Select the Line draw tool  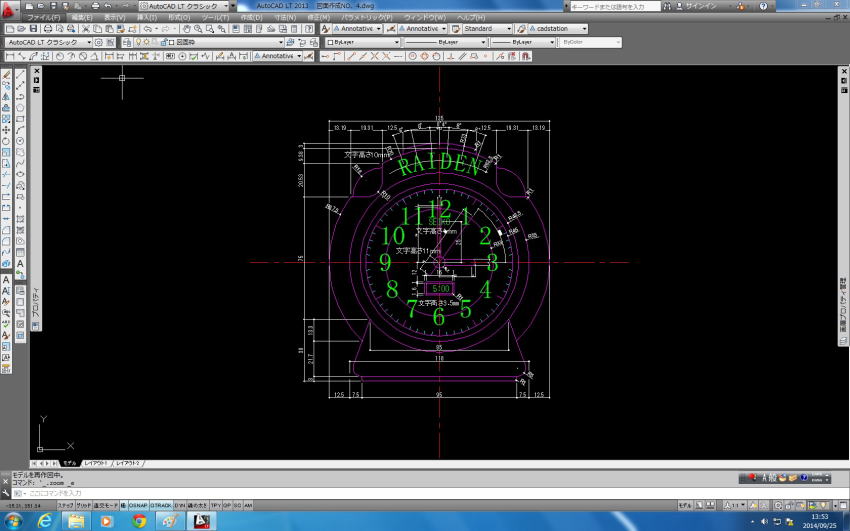click(x=21, y=74)
